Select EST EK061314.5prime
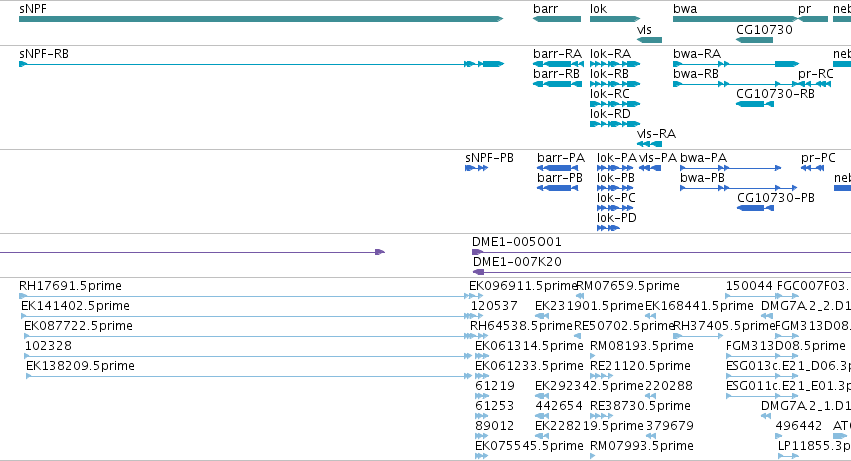The width and height of the screenshot is (851, 461). coord(481,356)
